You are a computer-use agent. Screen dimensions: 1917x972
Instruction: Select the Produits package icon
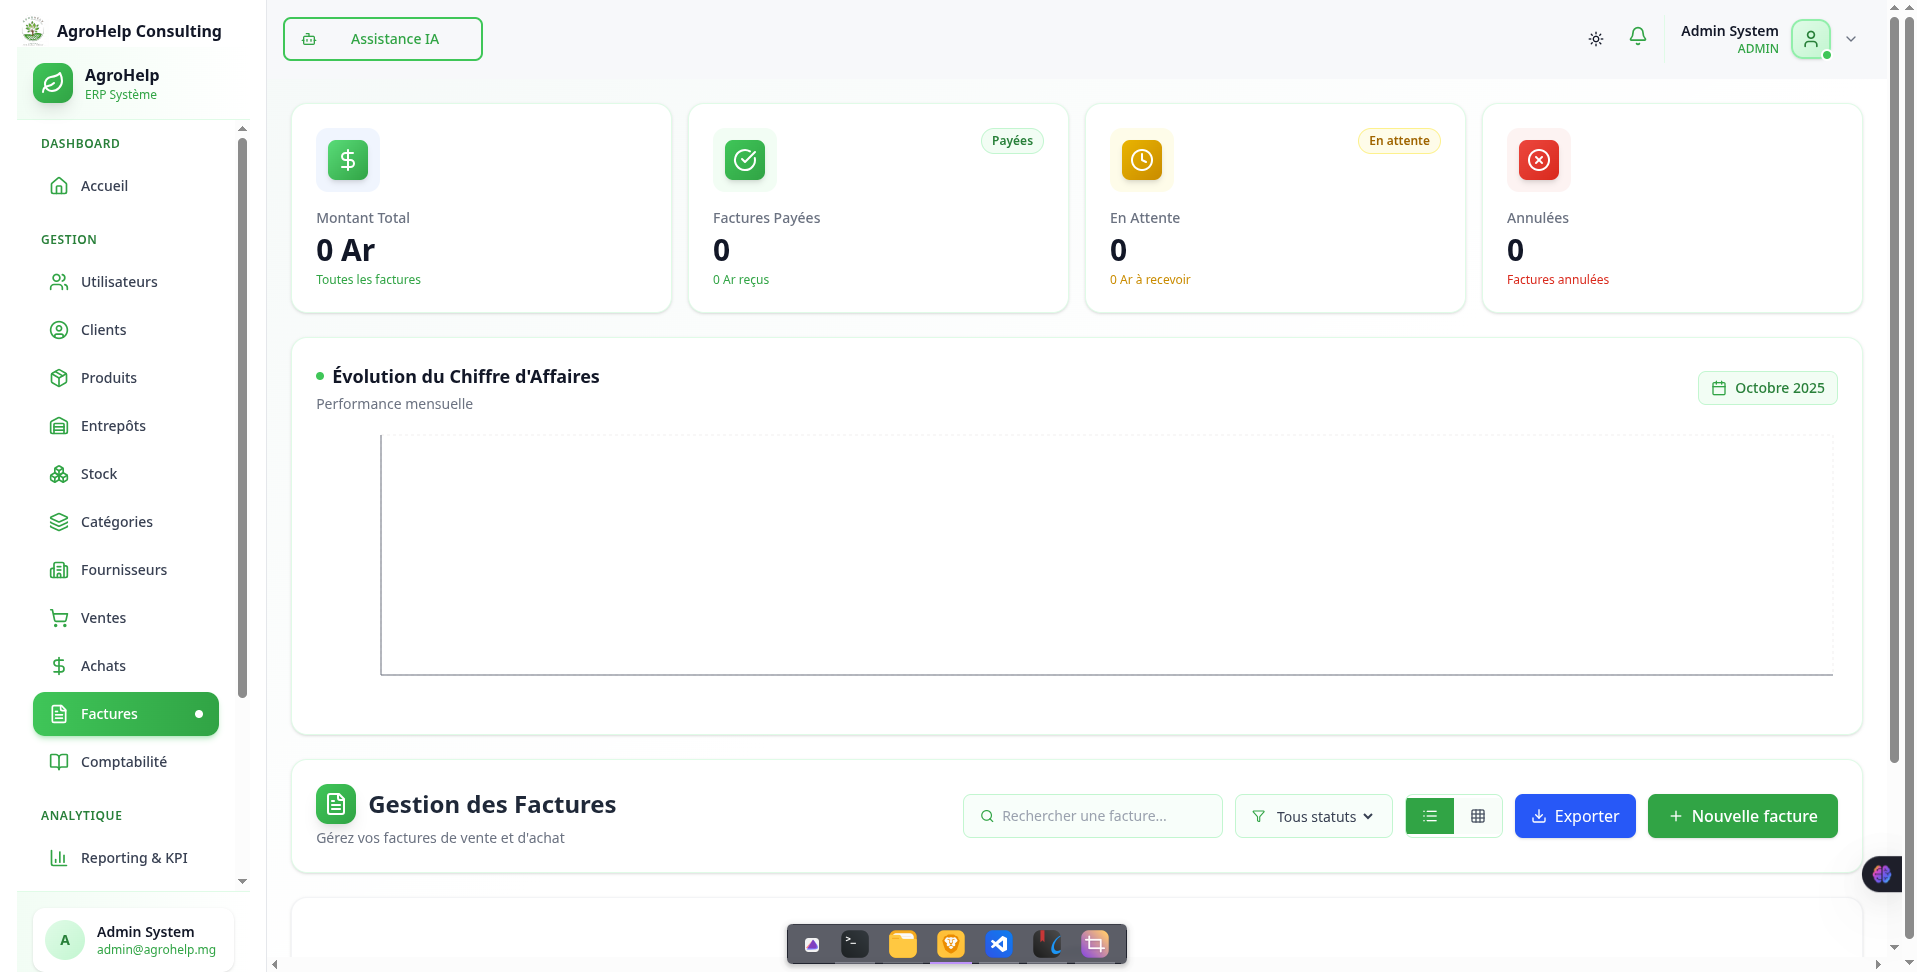(x=61, y=377)
